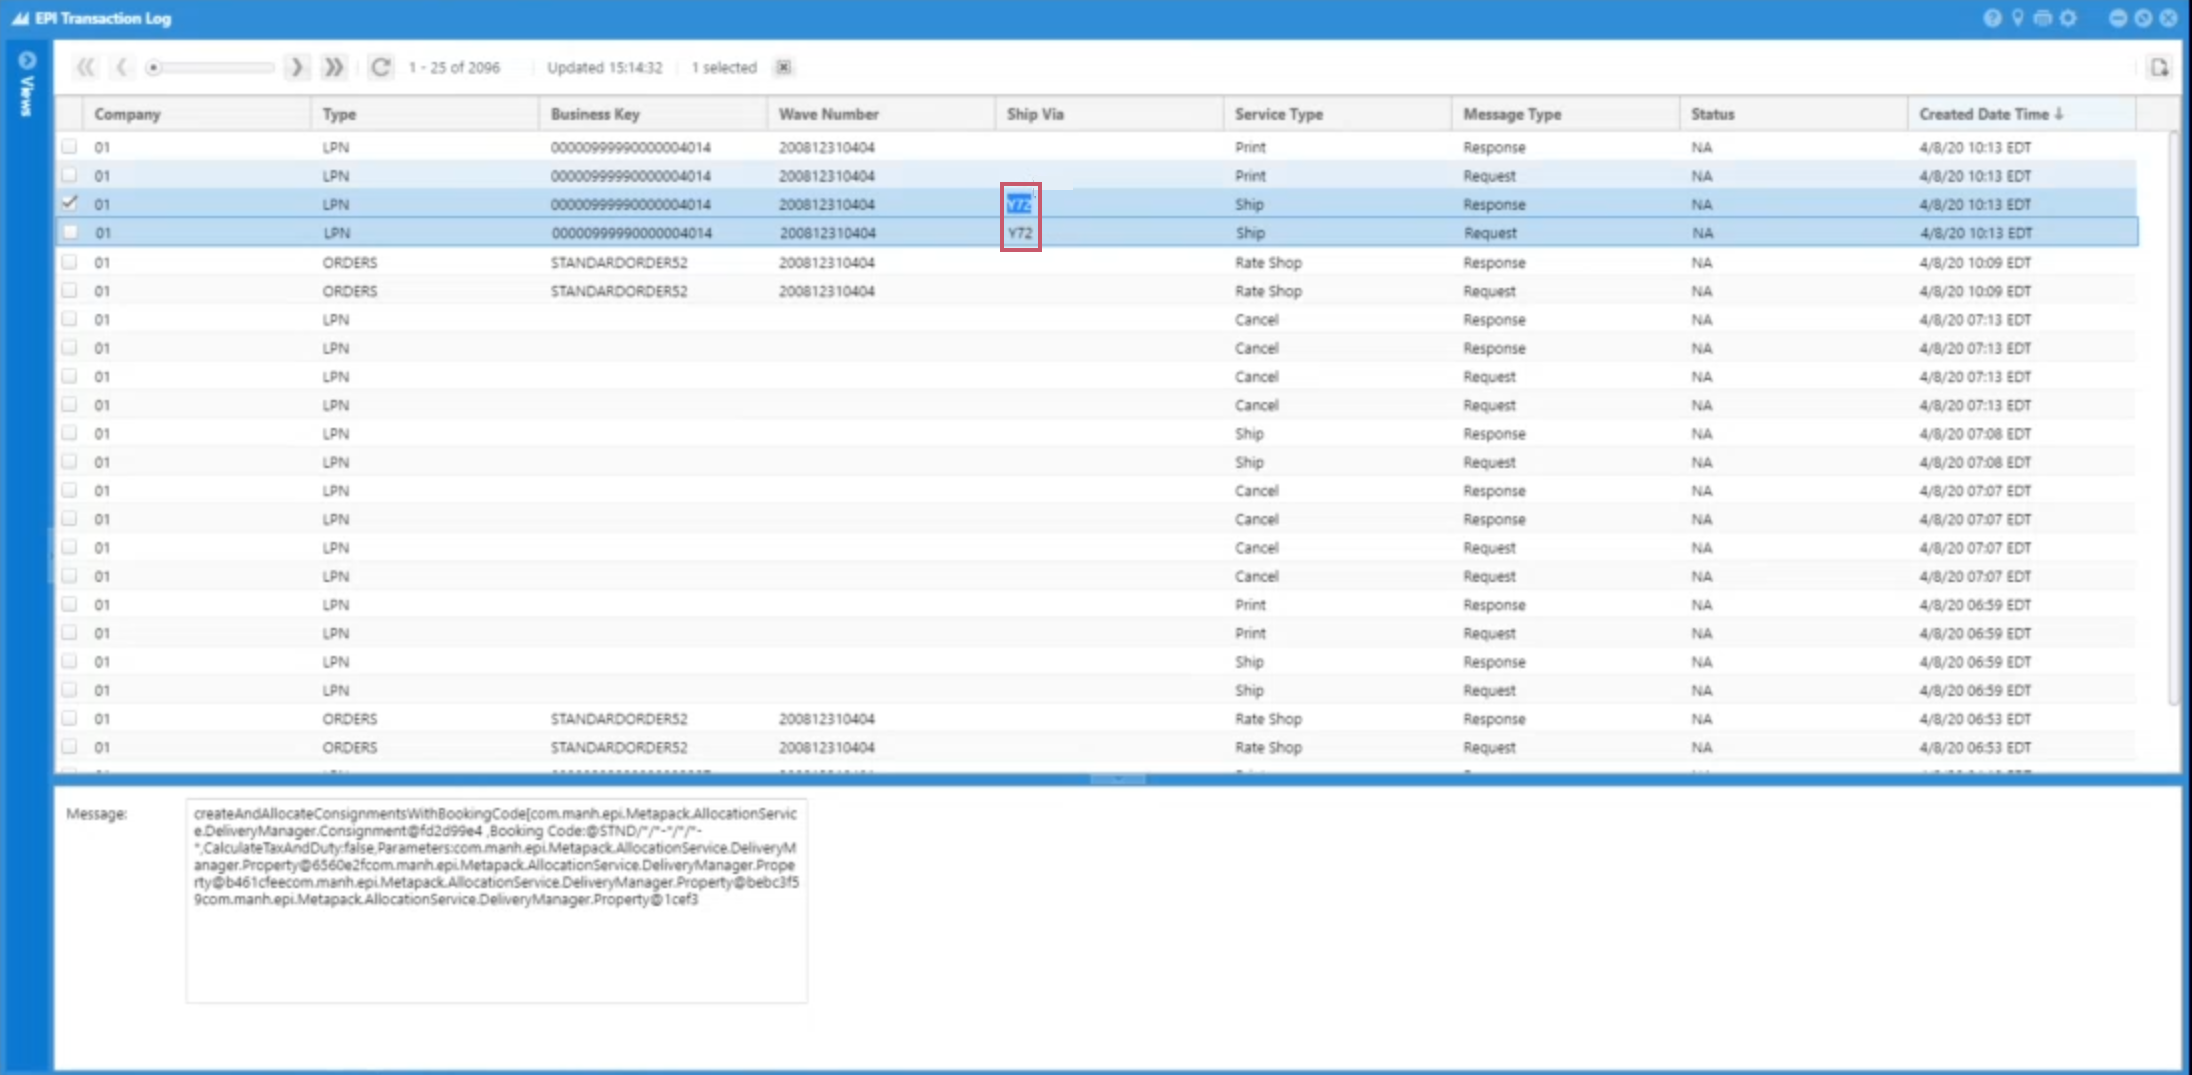Click the splitter handle above Message pane
The width and height of the screenshot is (2192, 1075).
click(x=1117, y=779)
